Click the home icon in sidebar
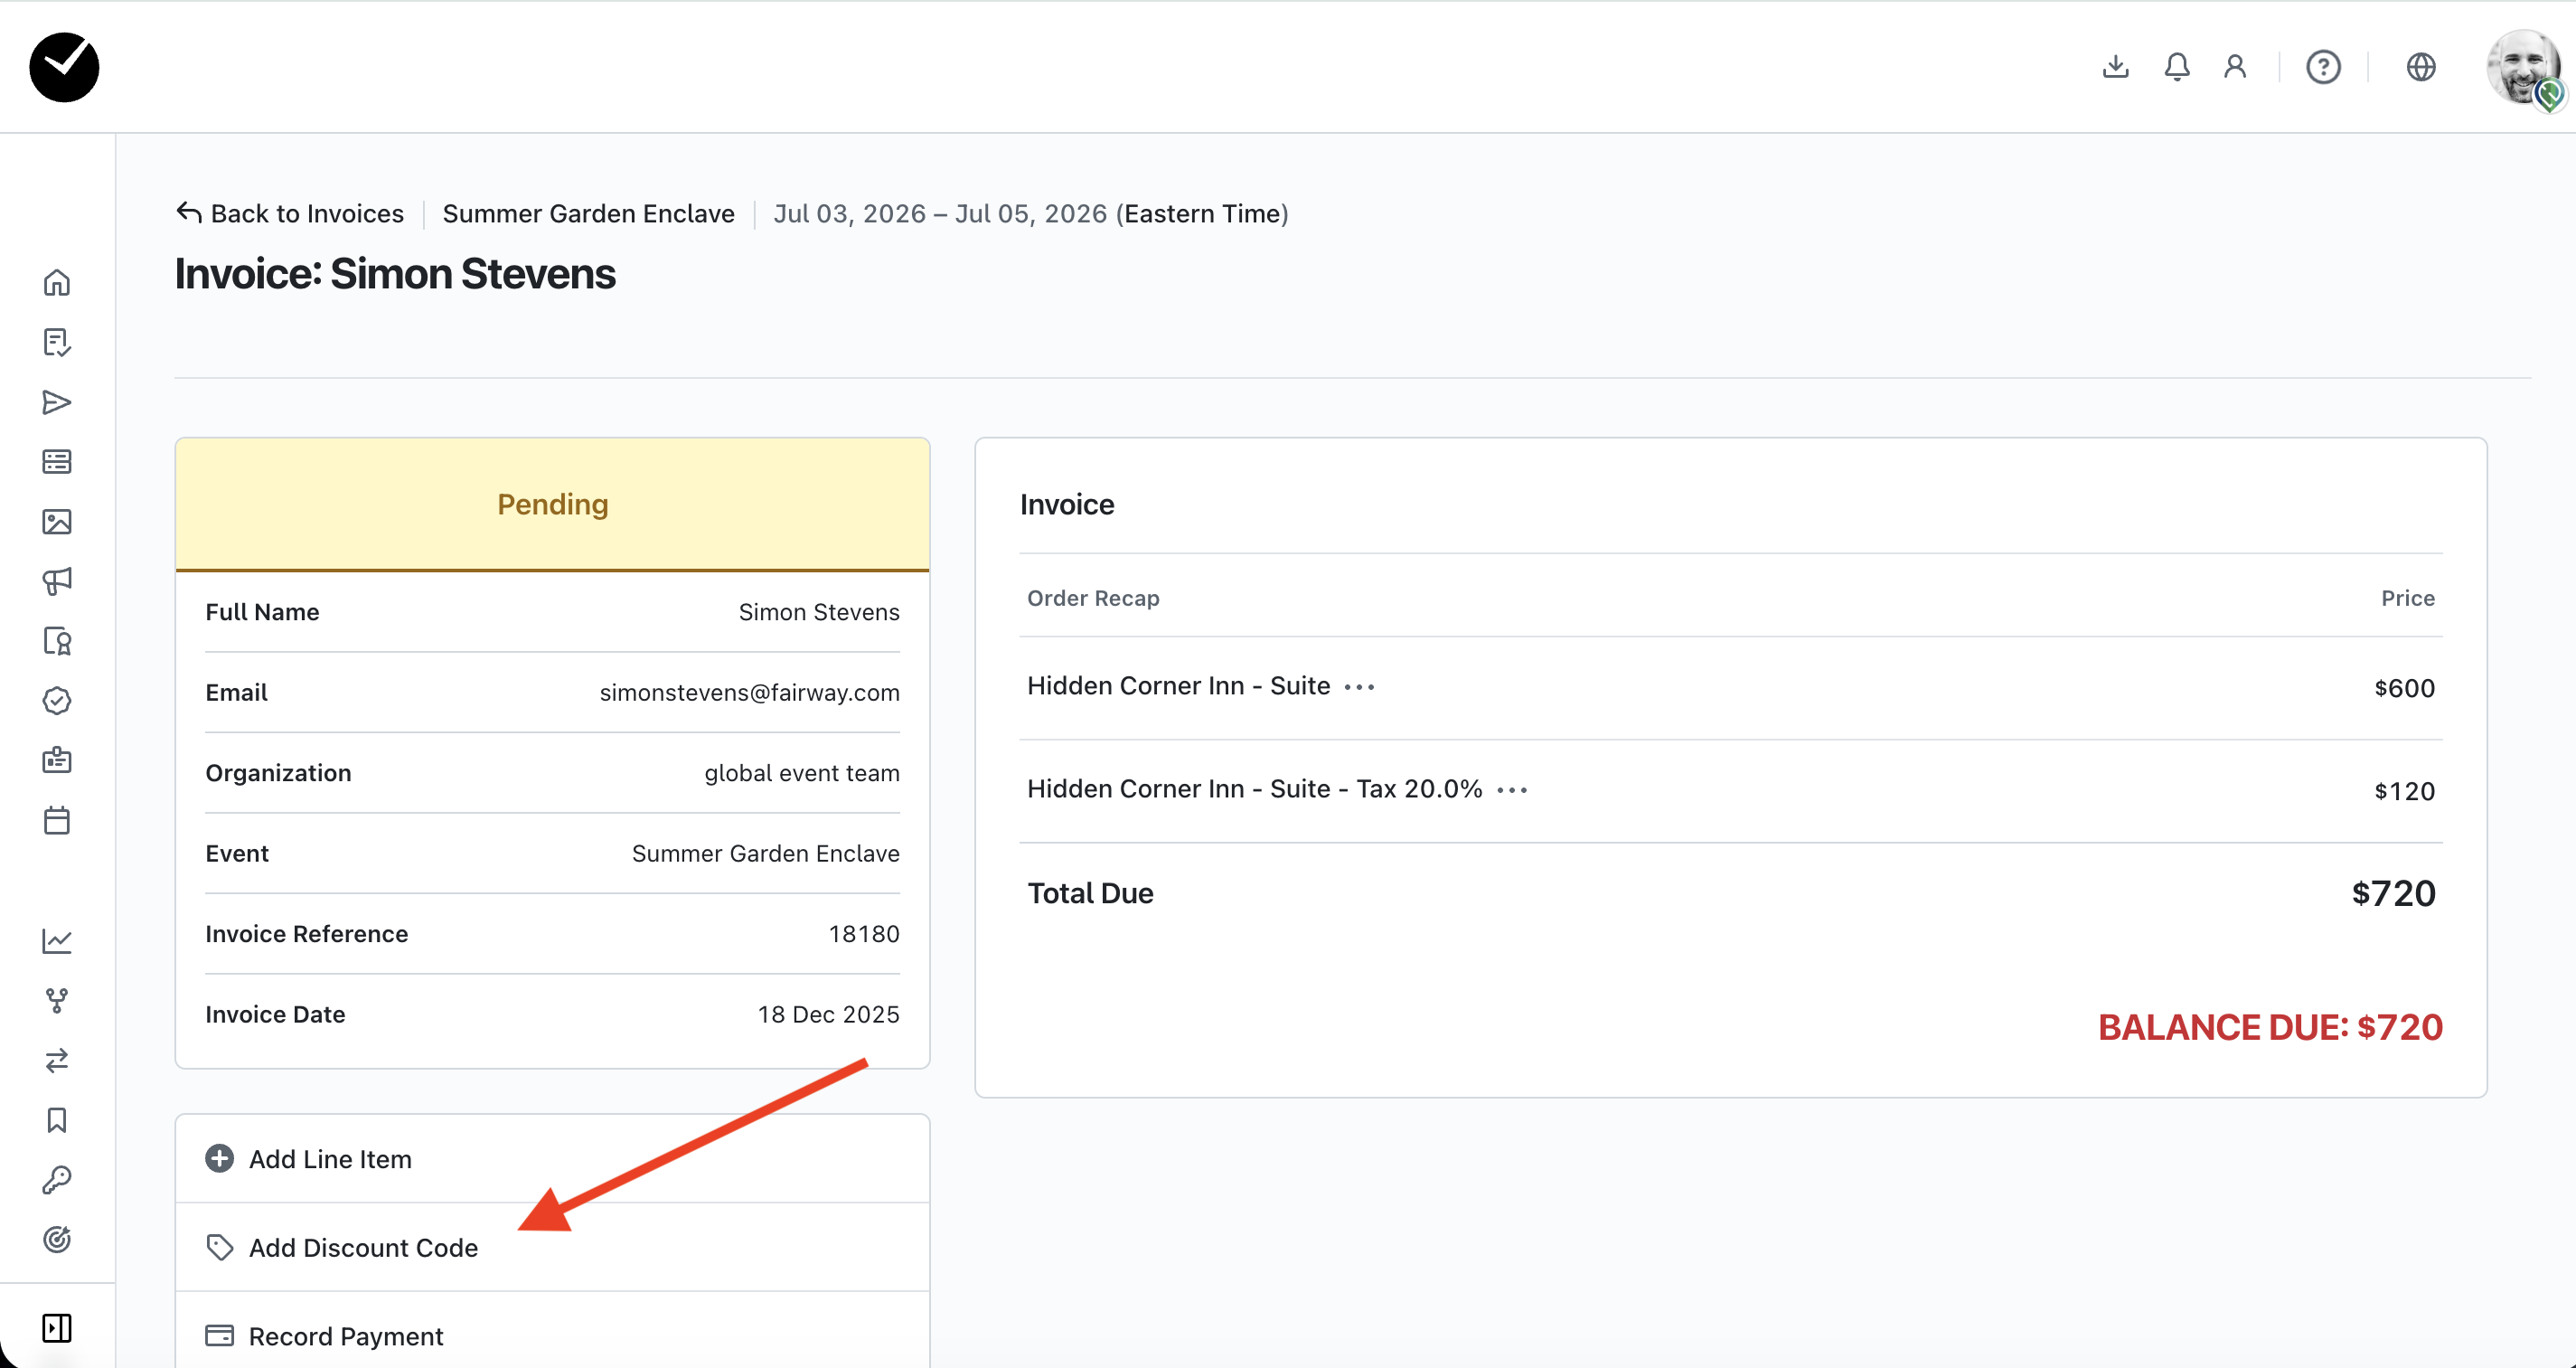This screenshot has height=1368, width=2576. 57,283
